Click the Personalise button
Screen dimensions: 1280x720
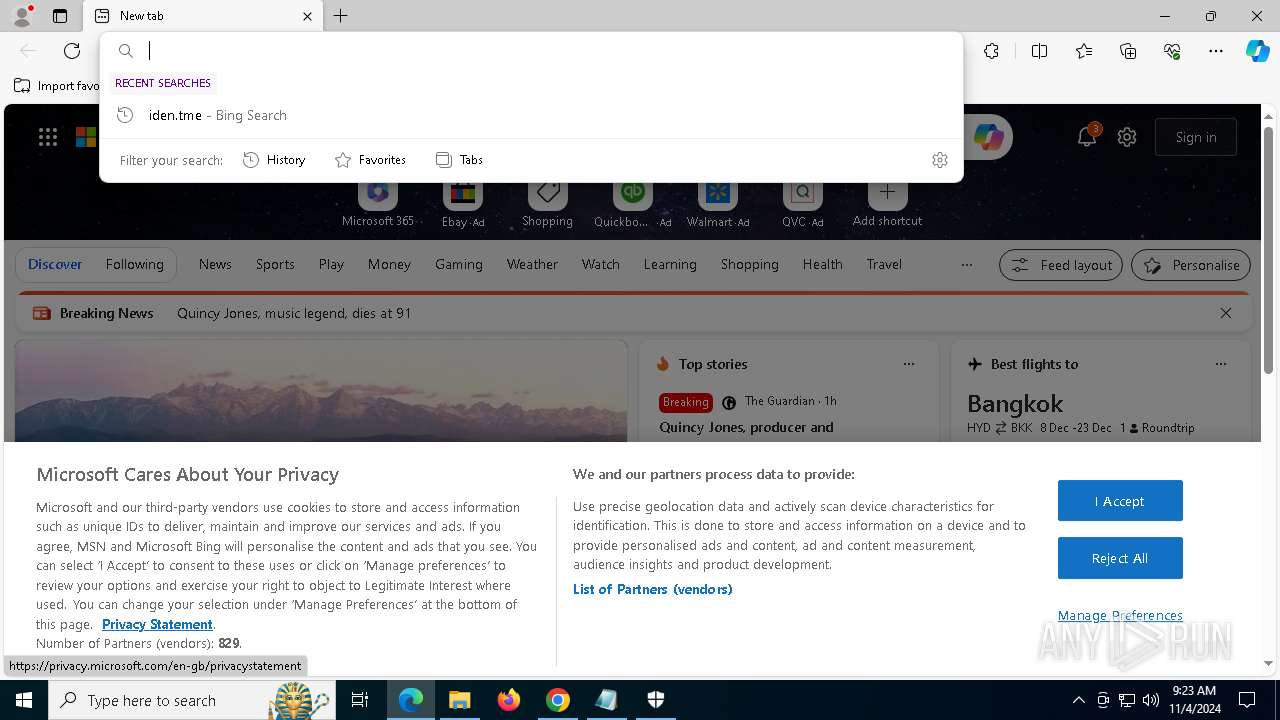(1191, 265)
